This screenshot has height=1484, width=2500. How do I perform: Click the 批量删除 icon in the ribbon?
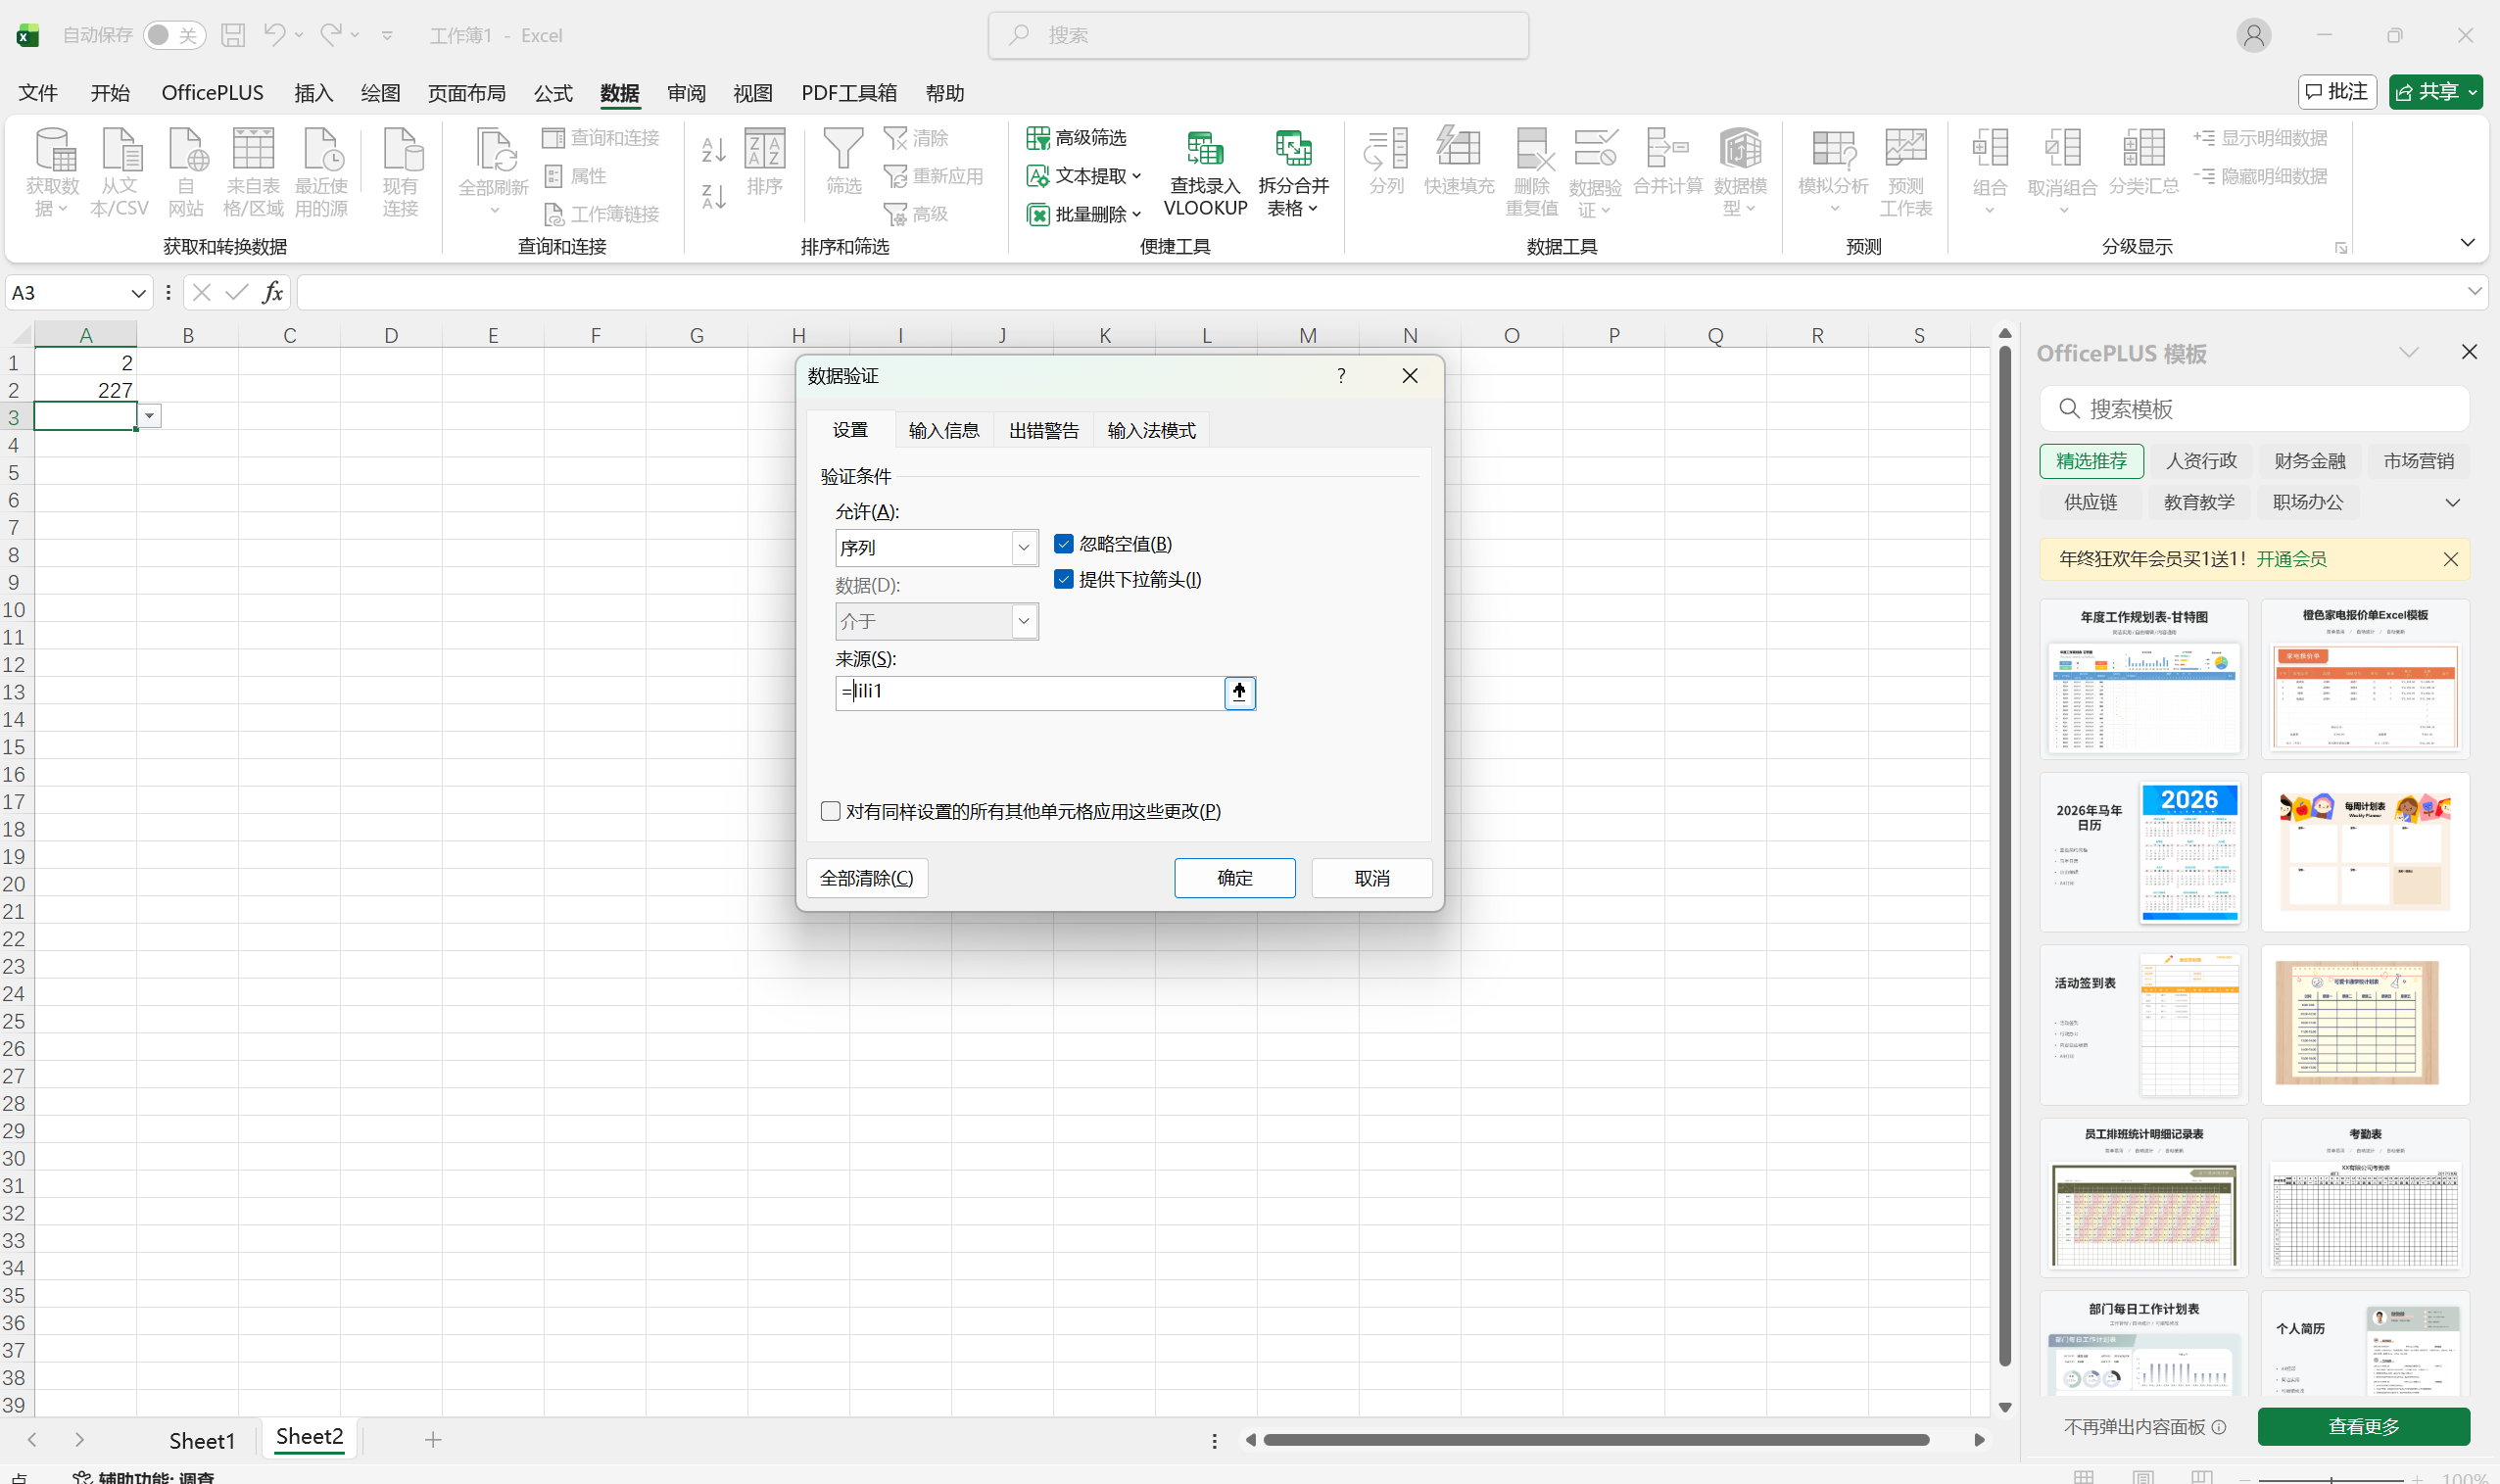click(x=1038, y=214)
